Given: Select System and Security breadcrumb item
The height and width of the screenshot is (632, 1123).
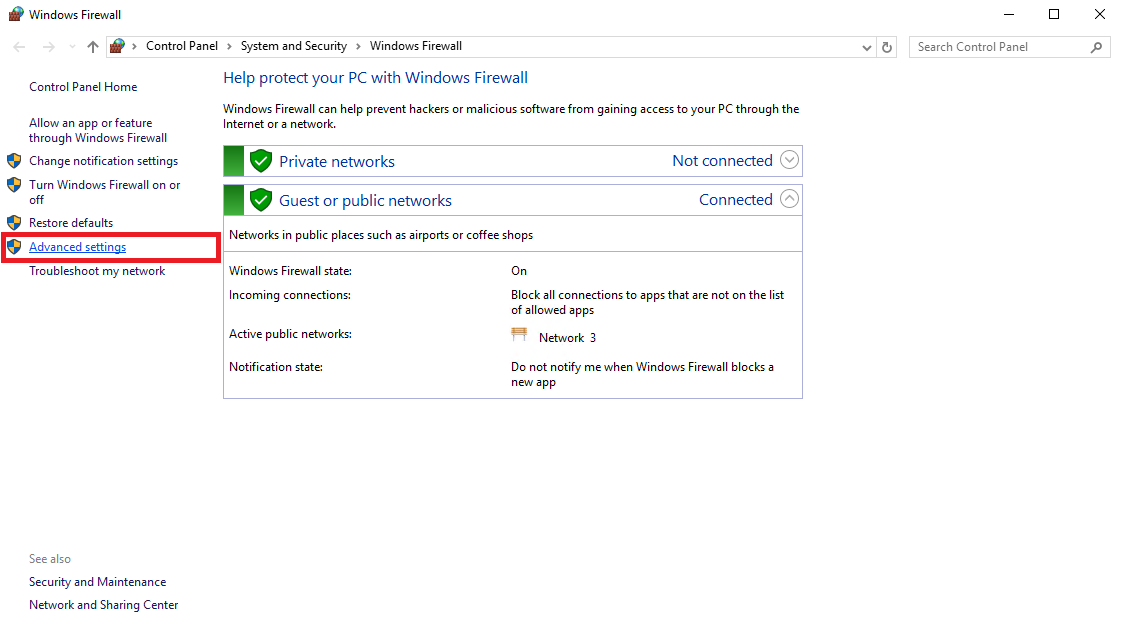Looking at the screenshot, I should click(x=293, y=46).
